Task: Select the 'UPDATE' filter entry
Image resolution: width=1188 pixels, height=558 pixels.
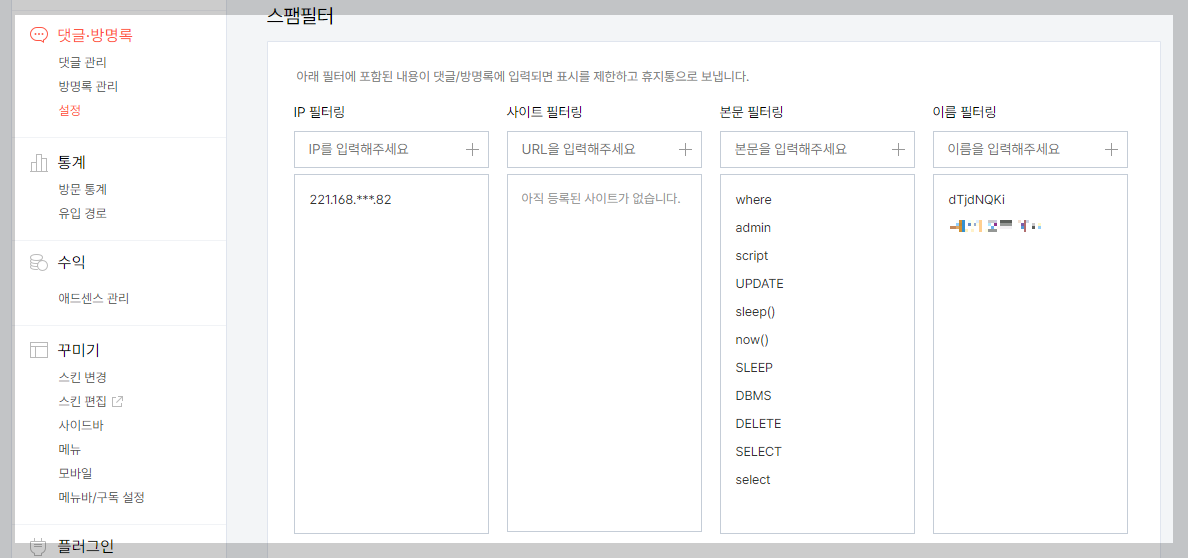Action: pyautogui.click(x=759, y=284)
